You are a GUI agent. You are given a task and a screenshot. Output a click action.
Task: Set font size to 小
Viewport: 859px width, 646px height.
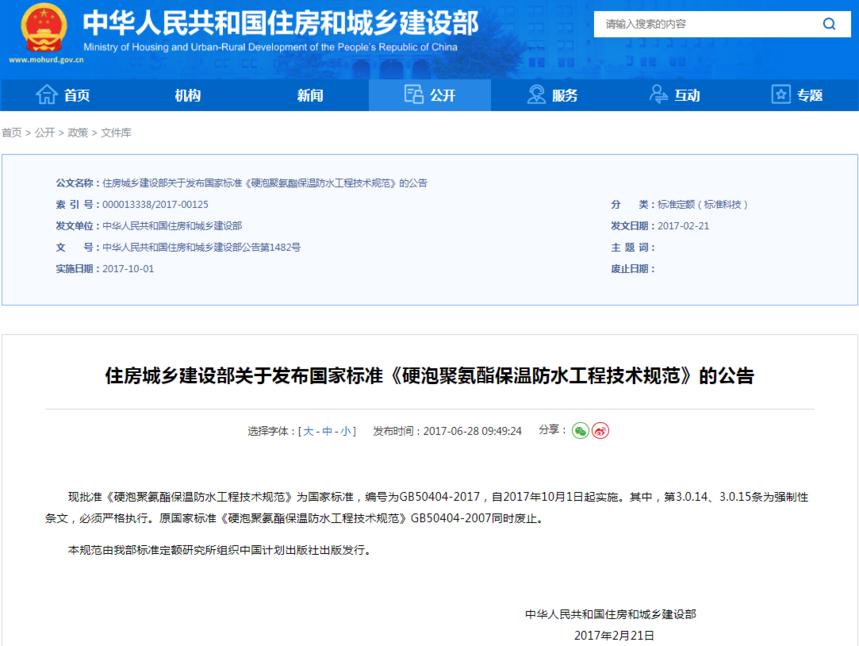tap(346, 431)
